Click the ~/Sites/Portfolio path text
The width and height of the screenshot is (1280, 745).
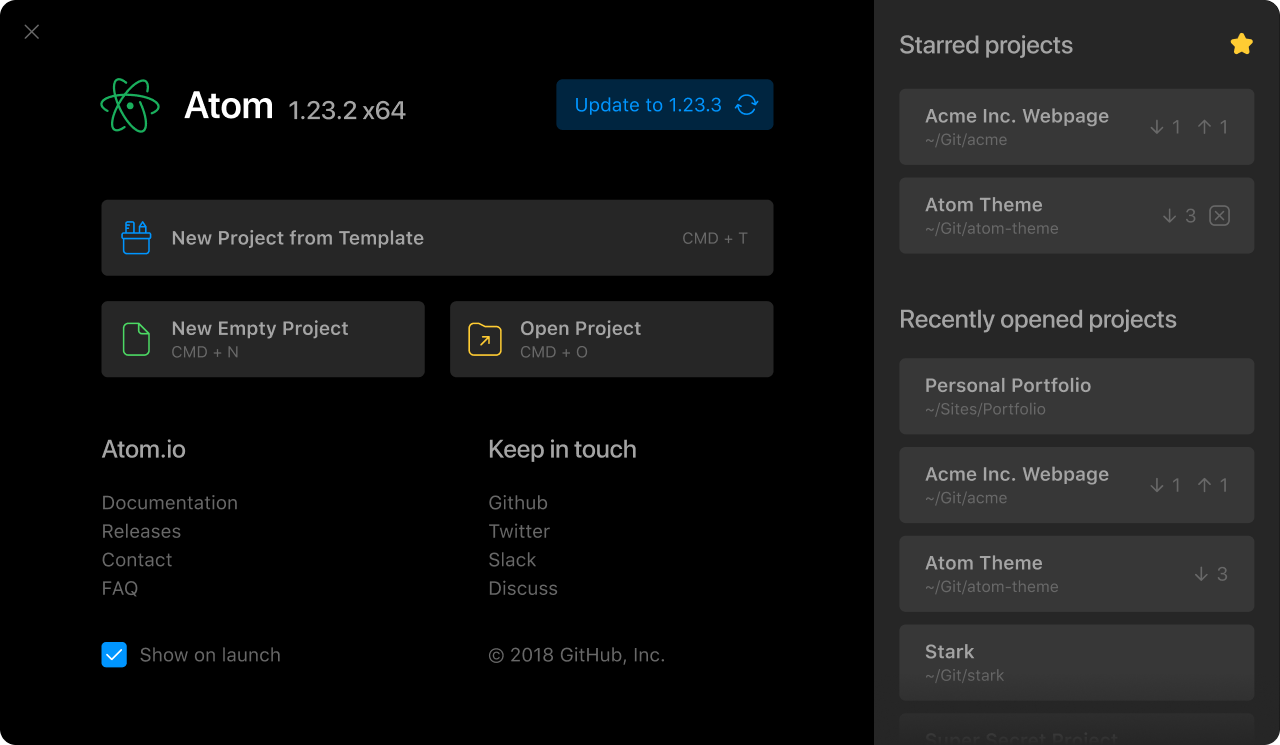[x=985, y=409]
